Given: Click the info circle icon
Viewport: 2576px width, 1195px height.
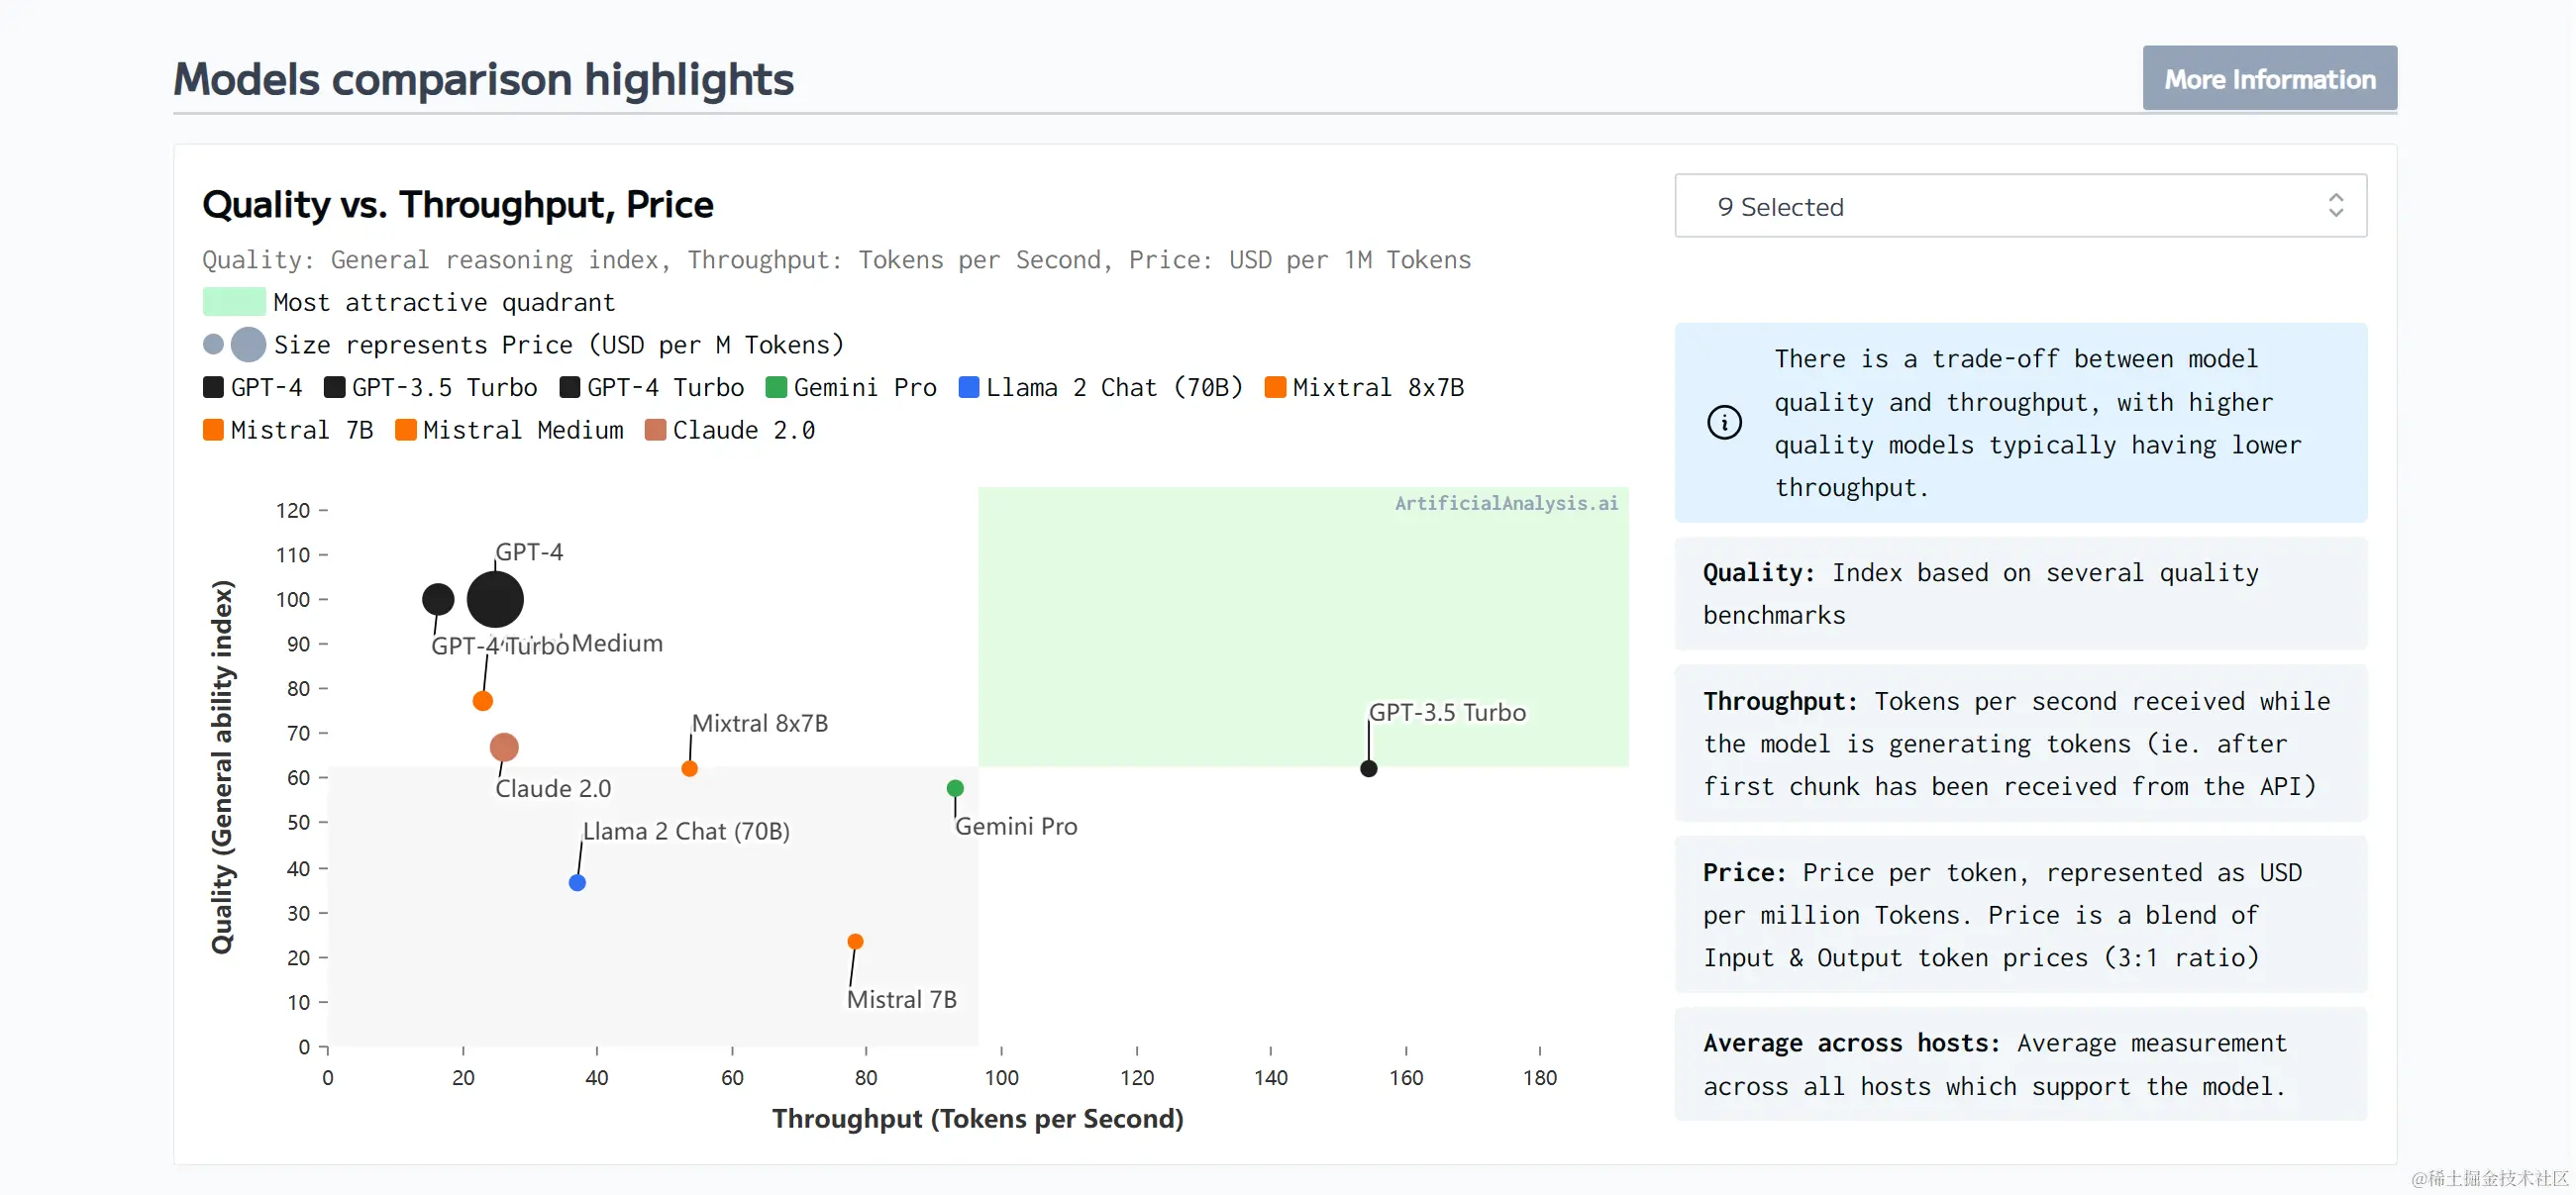Looking at the screenshot, I should pyautogui.click(x=1723, y=422).
